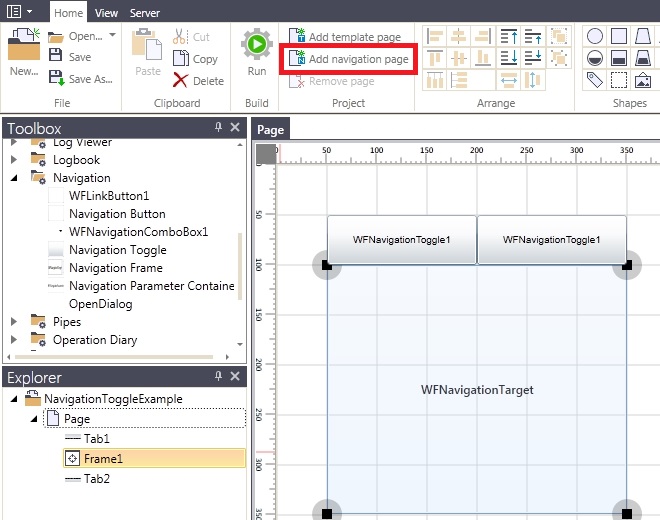Collapse the Navigation toolbox folder

click(x=15, y=178)
